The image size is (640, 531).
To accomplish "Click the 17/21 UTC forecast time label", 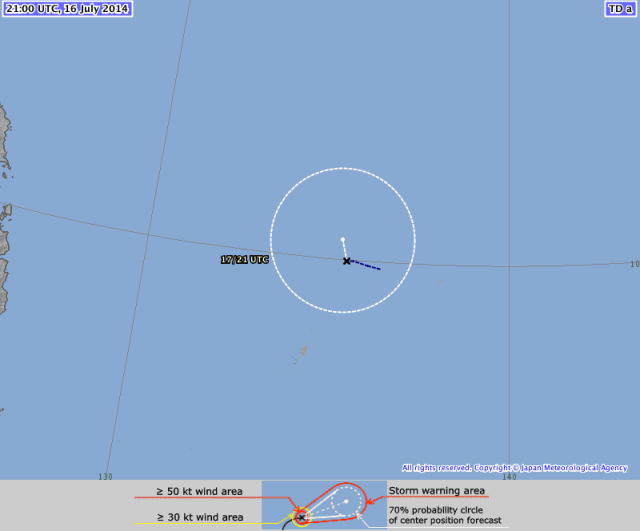I will click(244, 260).
